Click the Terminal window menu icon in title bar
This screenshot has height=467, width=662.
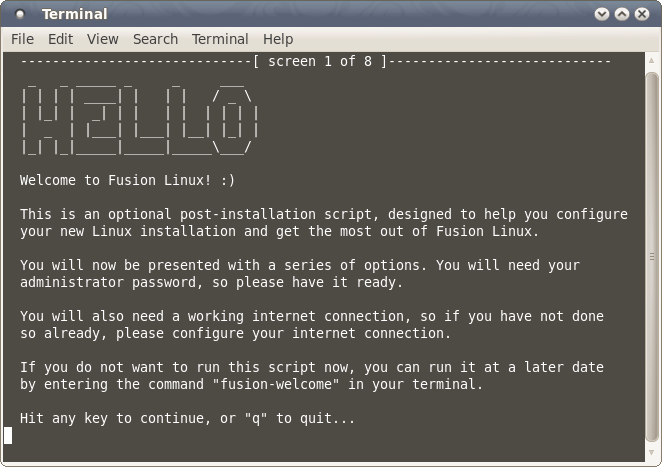pyautogui.click(x=20, y=14)
